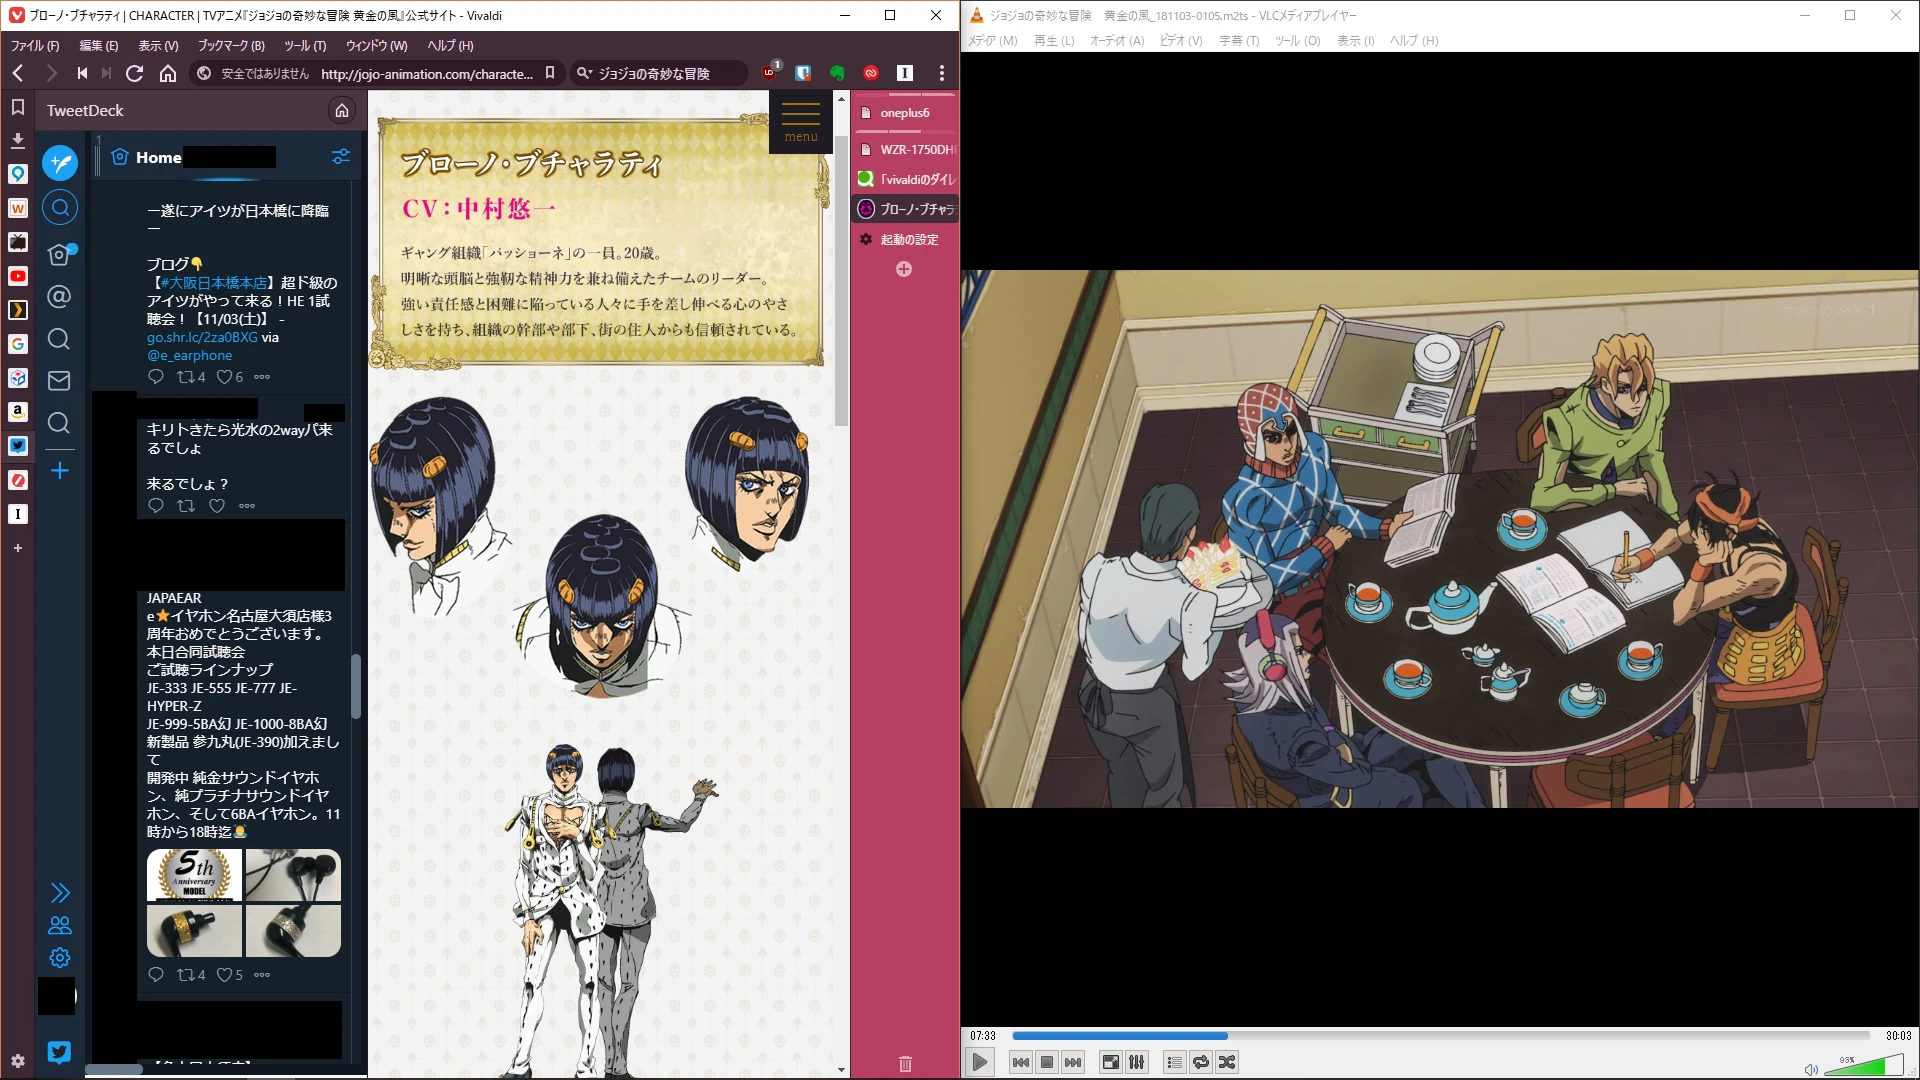Toggle VLC loop/repeat mode

(1201, 1062)
